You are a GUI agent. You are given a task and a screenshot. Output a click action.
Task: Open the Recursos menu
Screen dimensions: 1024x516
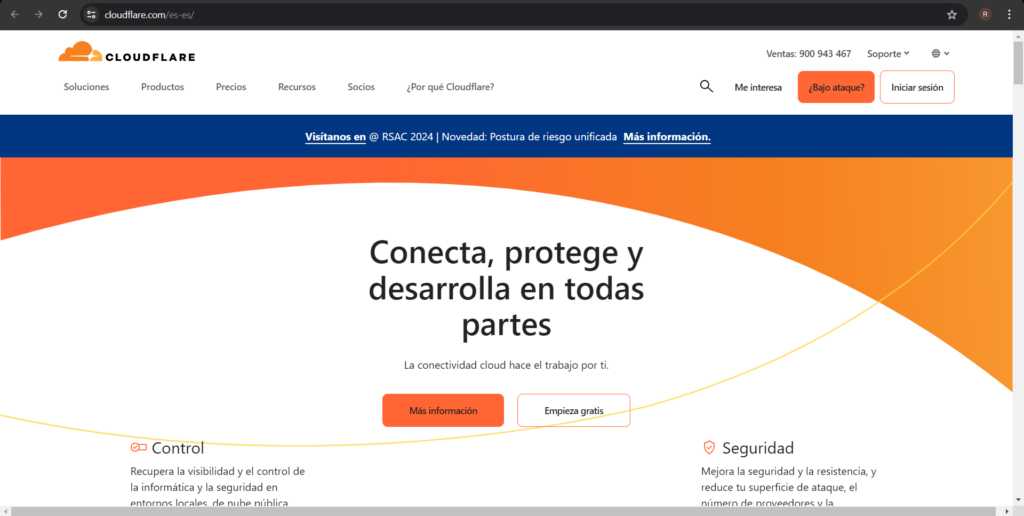pyautogui.click(x=296, y=87)
